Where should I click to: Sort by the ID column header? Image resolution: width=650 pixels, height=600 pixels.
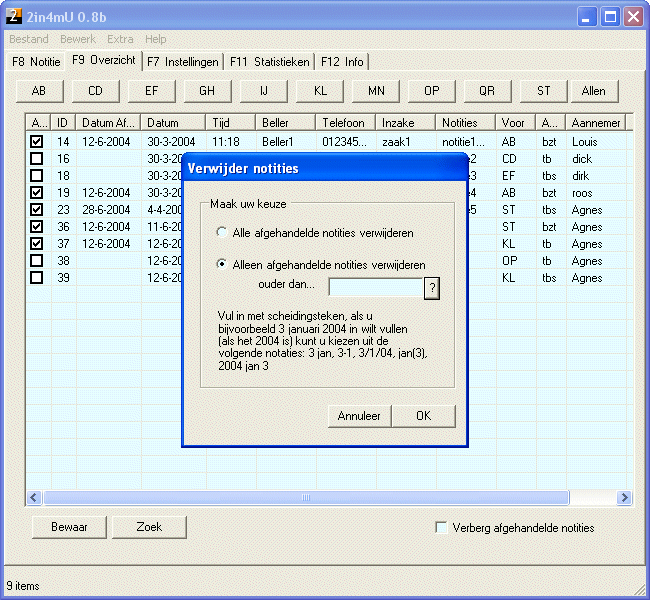tap(63, 123)
